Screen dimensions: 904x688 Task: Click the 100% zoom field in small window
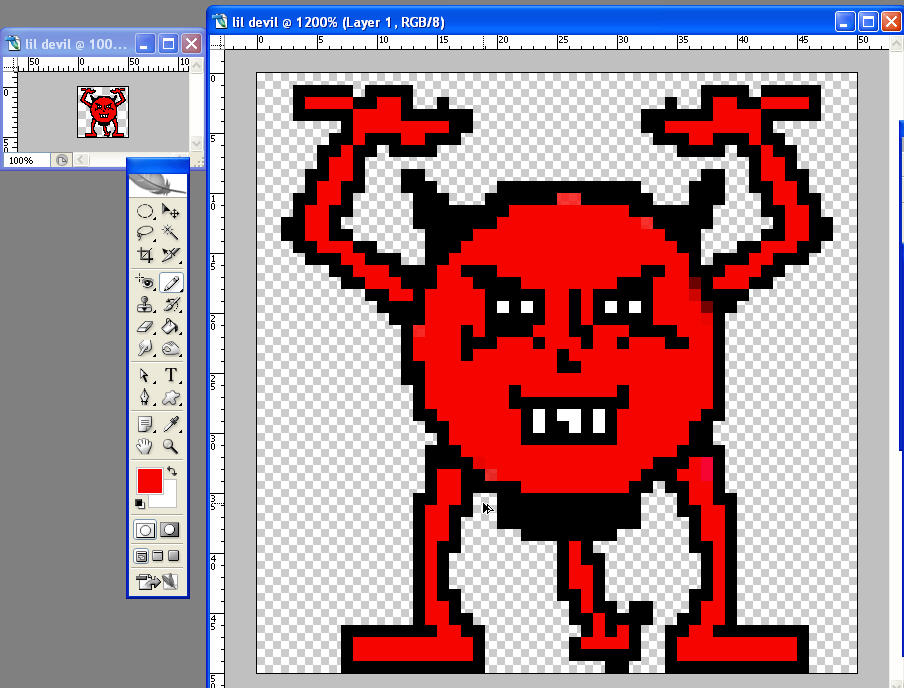(27, 160)
